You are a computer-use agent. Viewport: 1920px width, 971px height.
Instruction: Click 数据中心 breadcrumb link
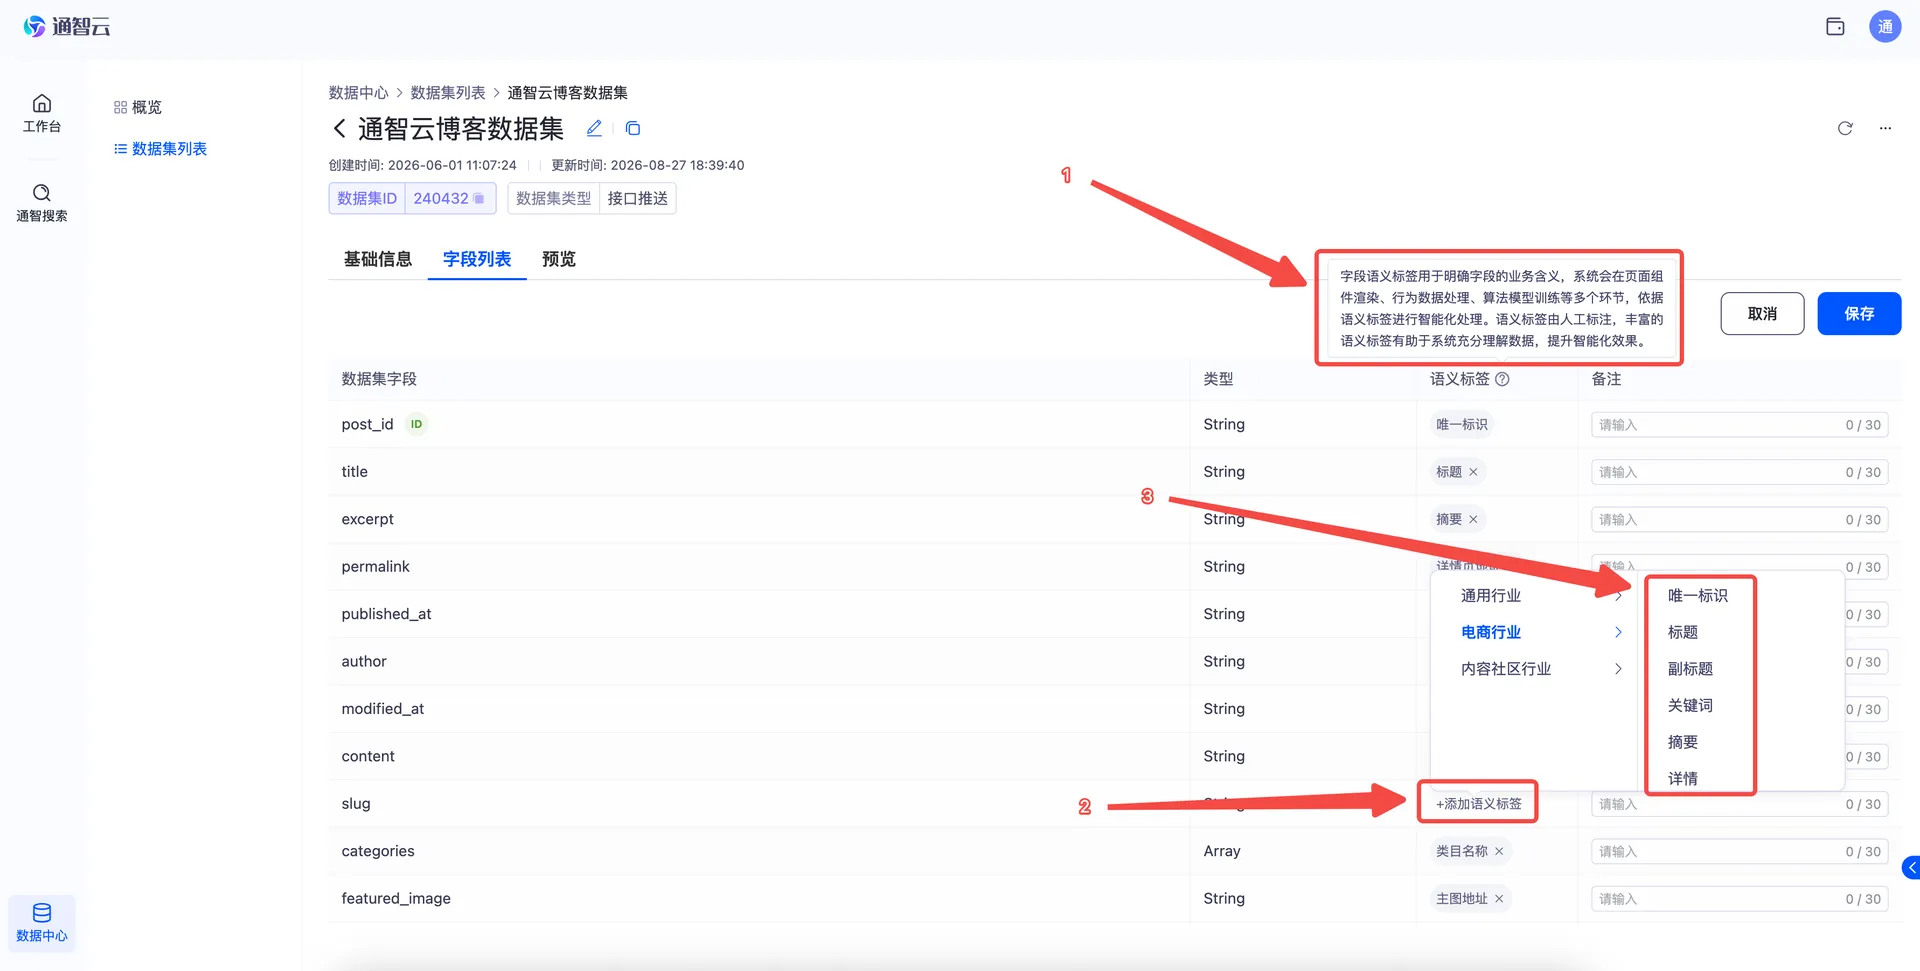[x=358, y=92]
